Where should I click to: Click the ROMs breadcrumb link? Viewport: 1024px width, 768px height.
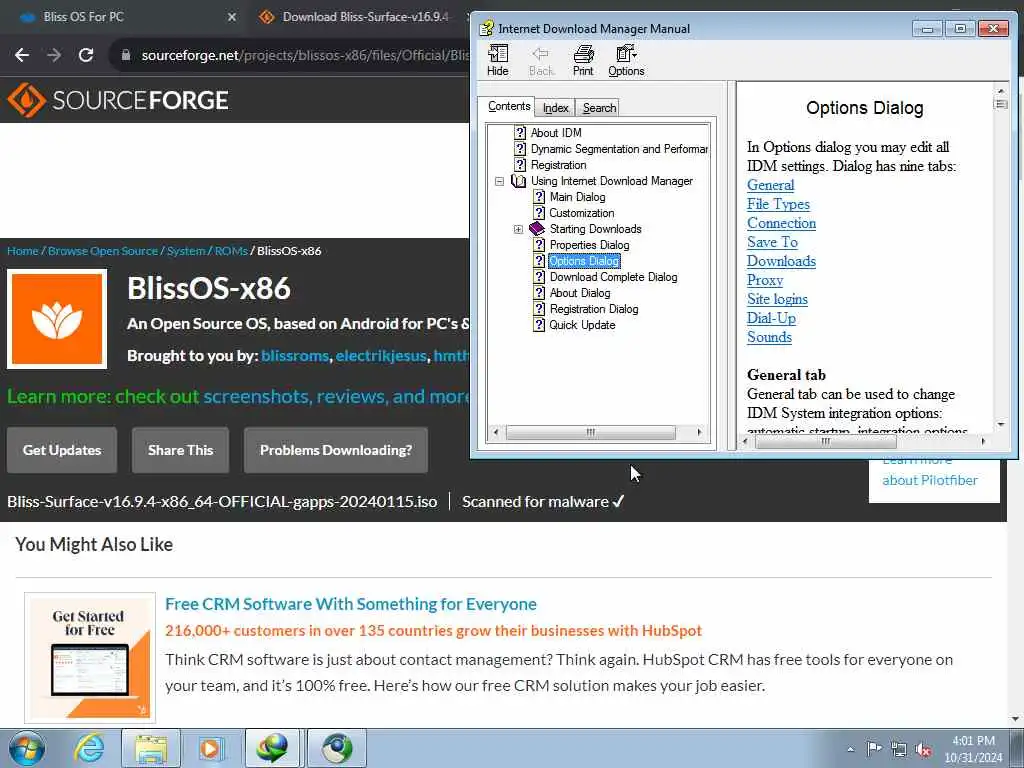tap(231, 251)
